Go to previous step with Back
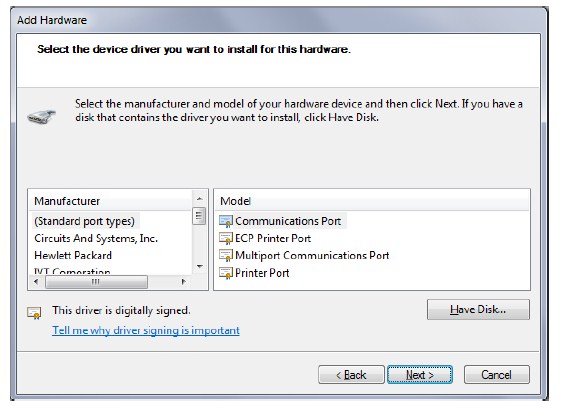 click(x=351, y=375)
